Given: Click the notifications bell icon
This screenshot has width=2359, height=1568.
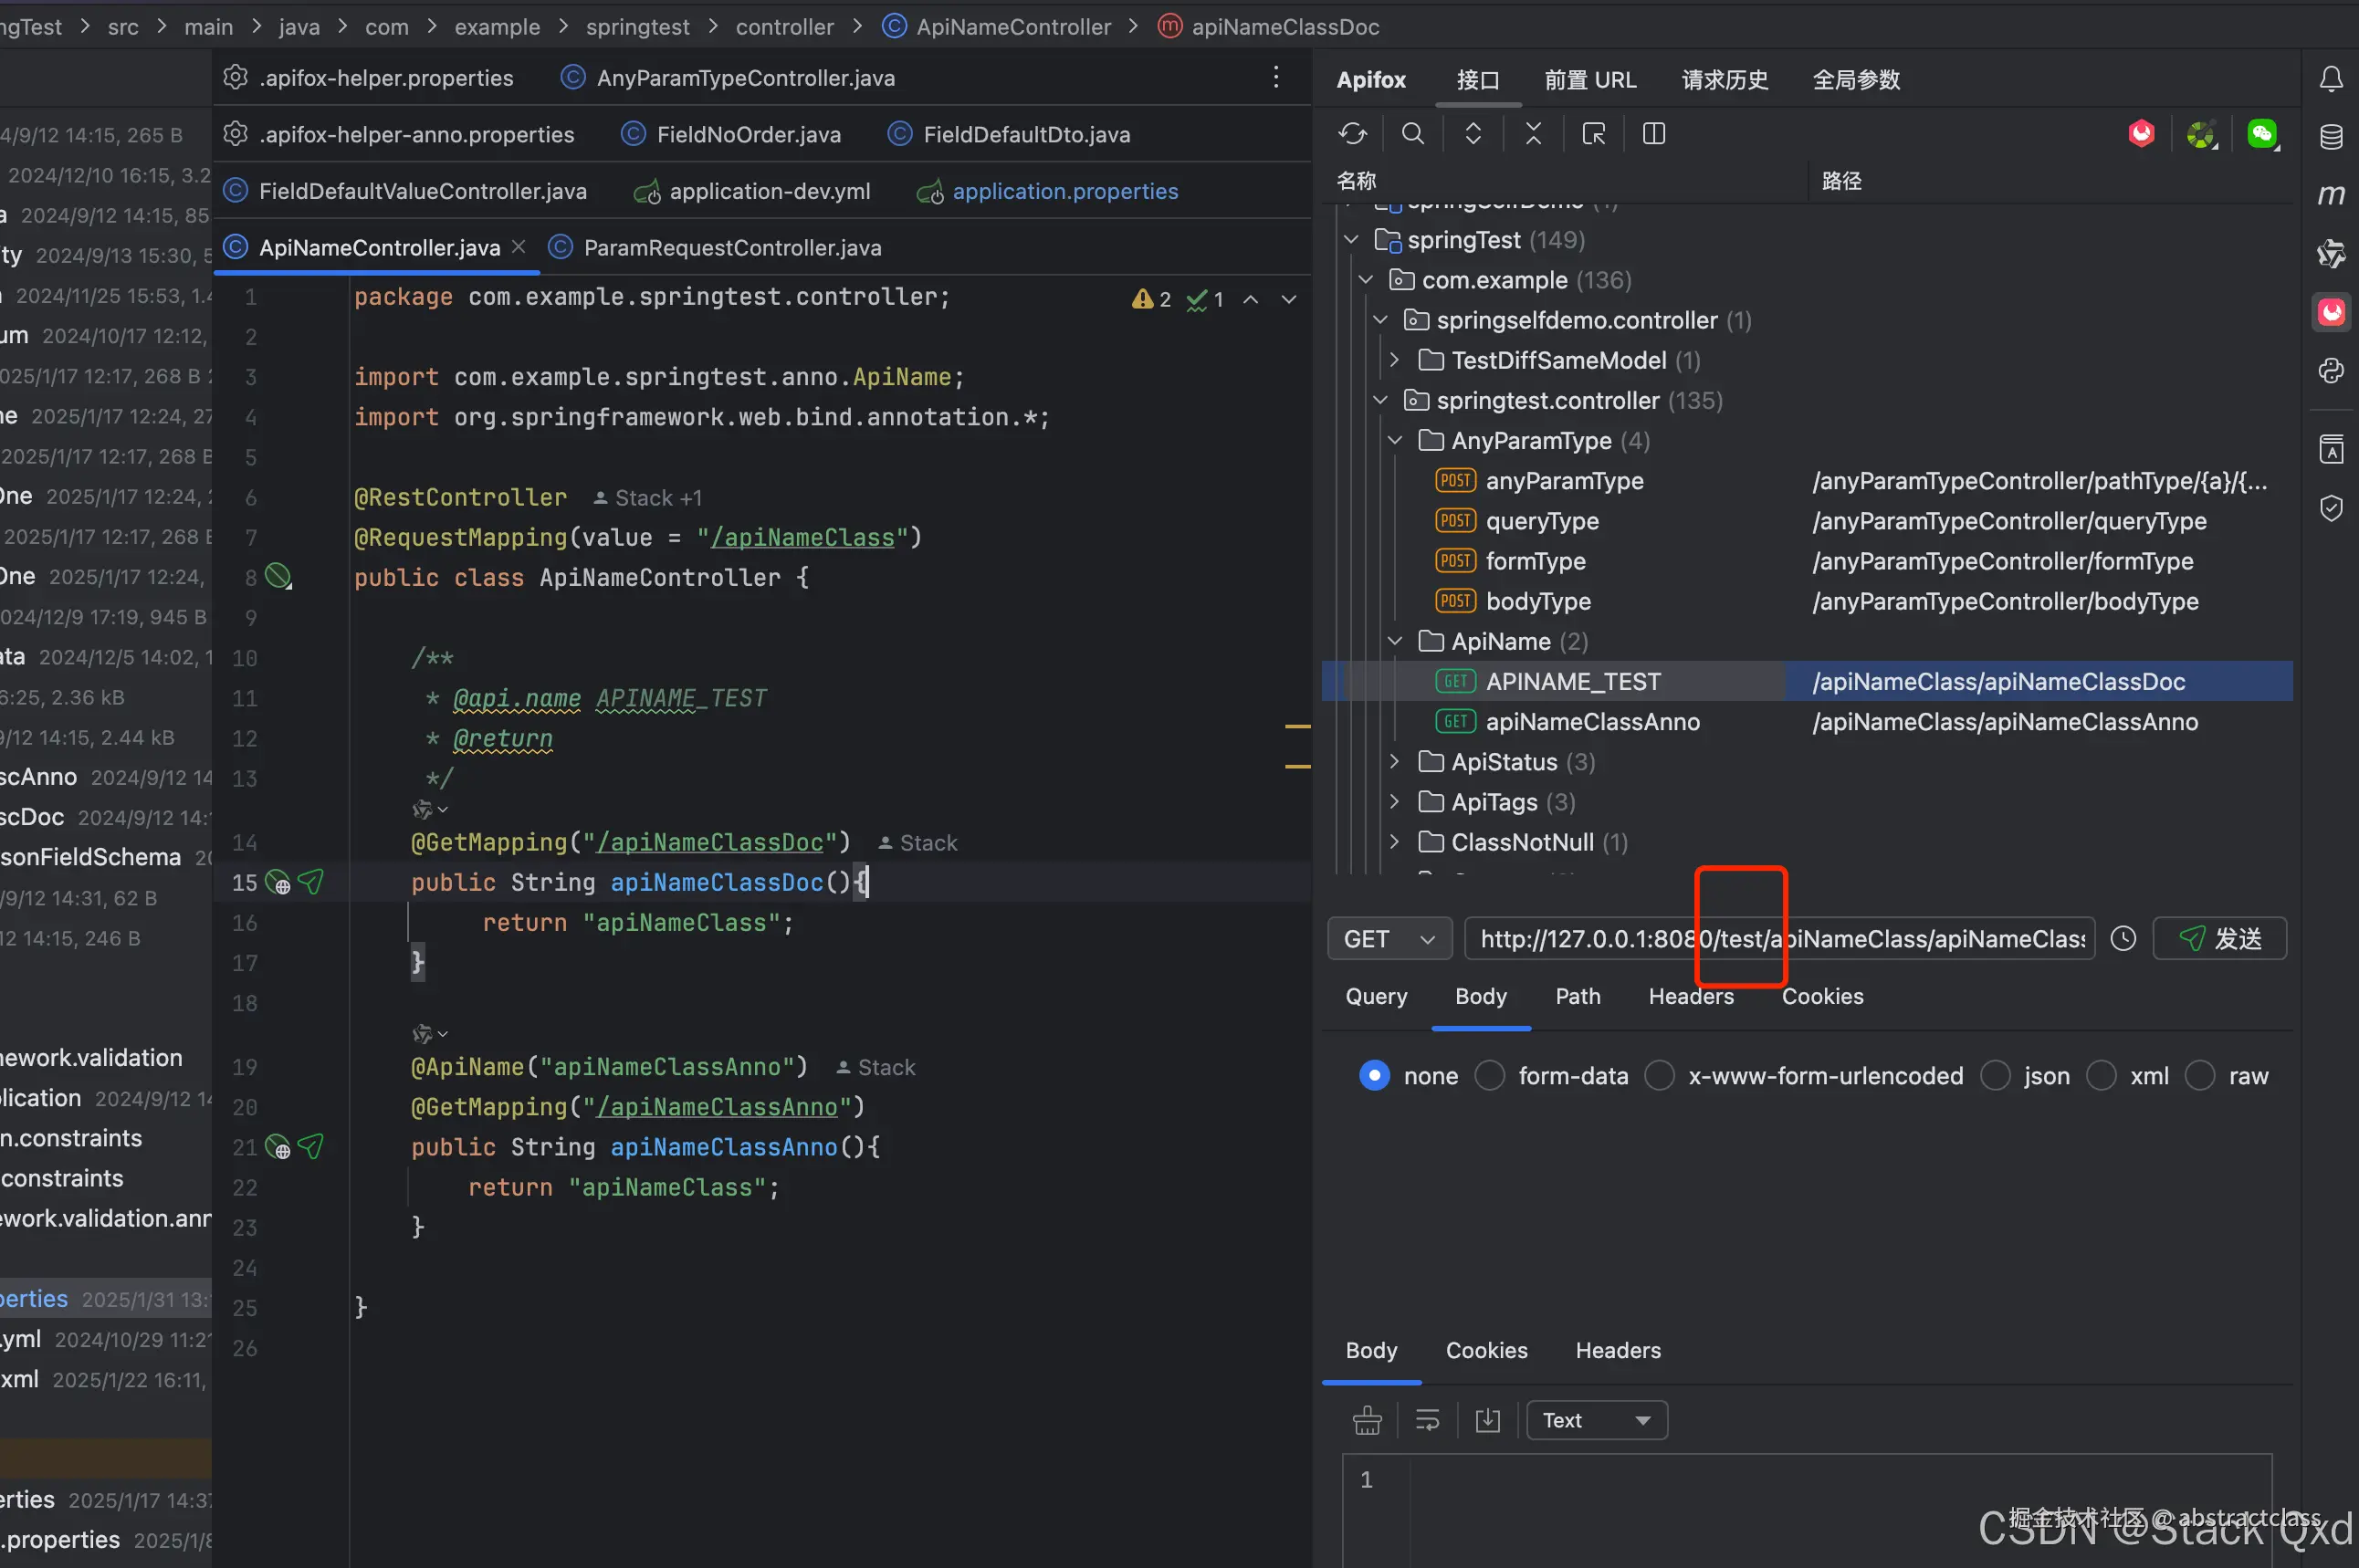Looking at the screenshot, I should (x=2330, y=79).
